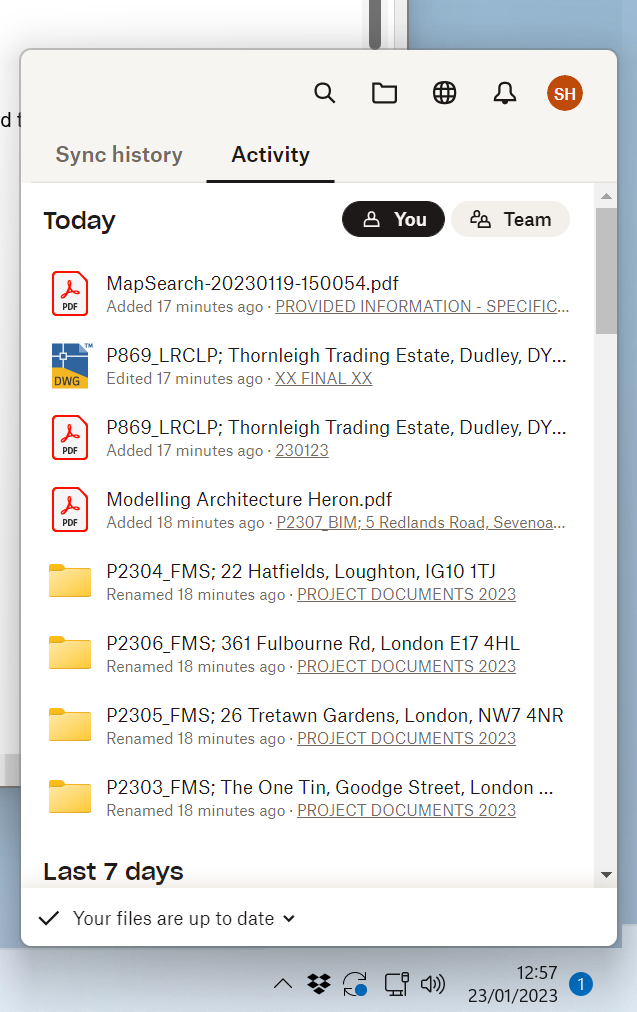This screenshot has width=637, height=1012.
Task: Open P2304_FMS; 22 Hatfields, Loughton entry
Action: click(301, 571)
